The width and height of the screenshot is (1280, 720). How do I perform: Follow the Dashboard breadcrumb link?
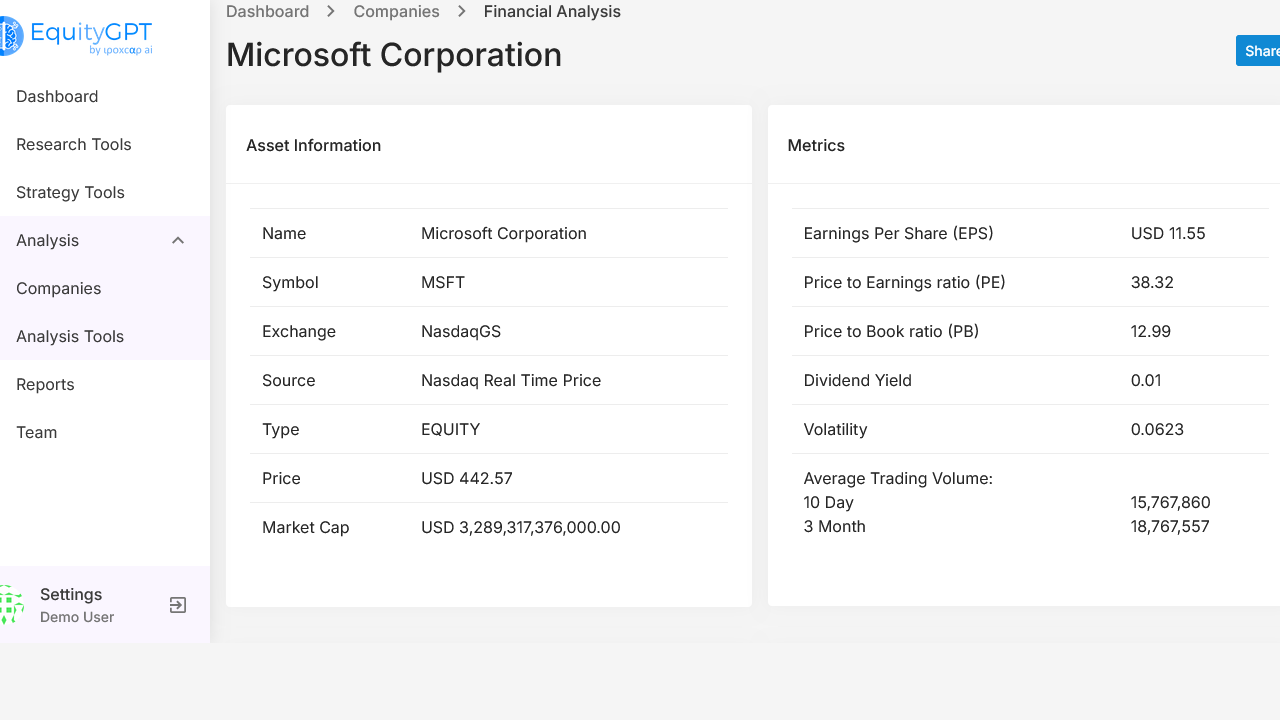point(267,12)
